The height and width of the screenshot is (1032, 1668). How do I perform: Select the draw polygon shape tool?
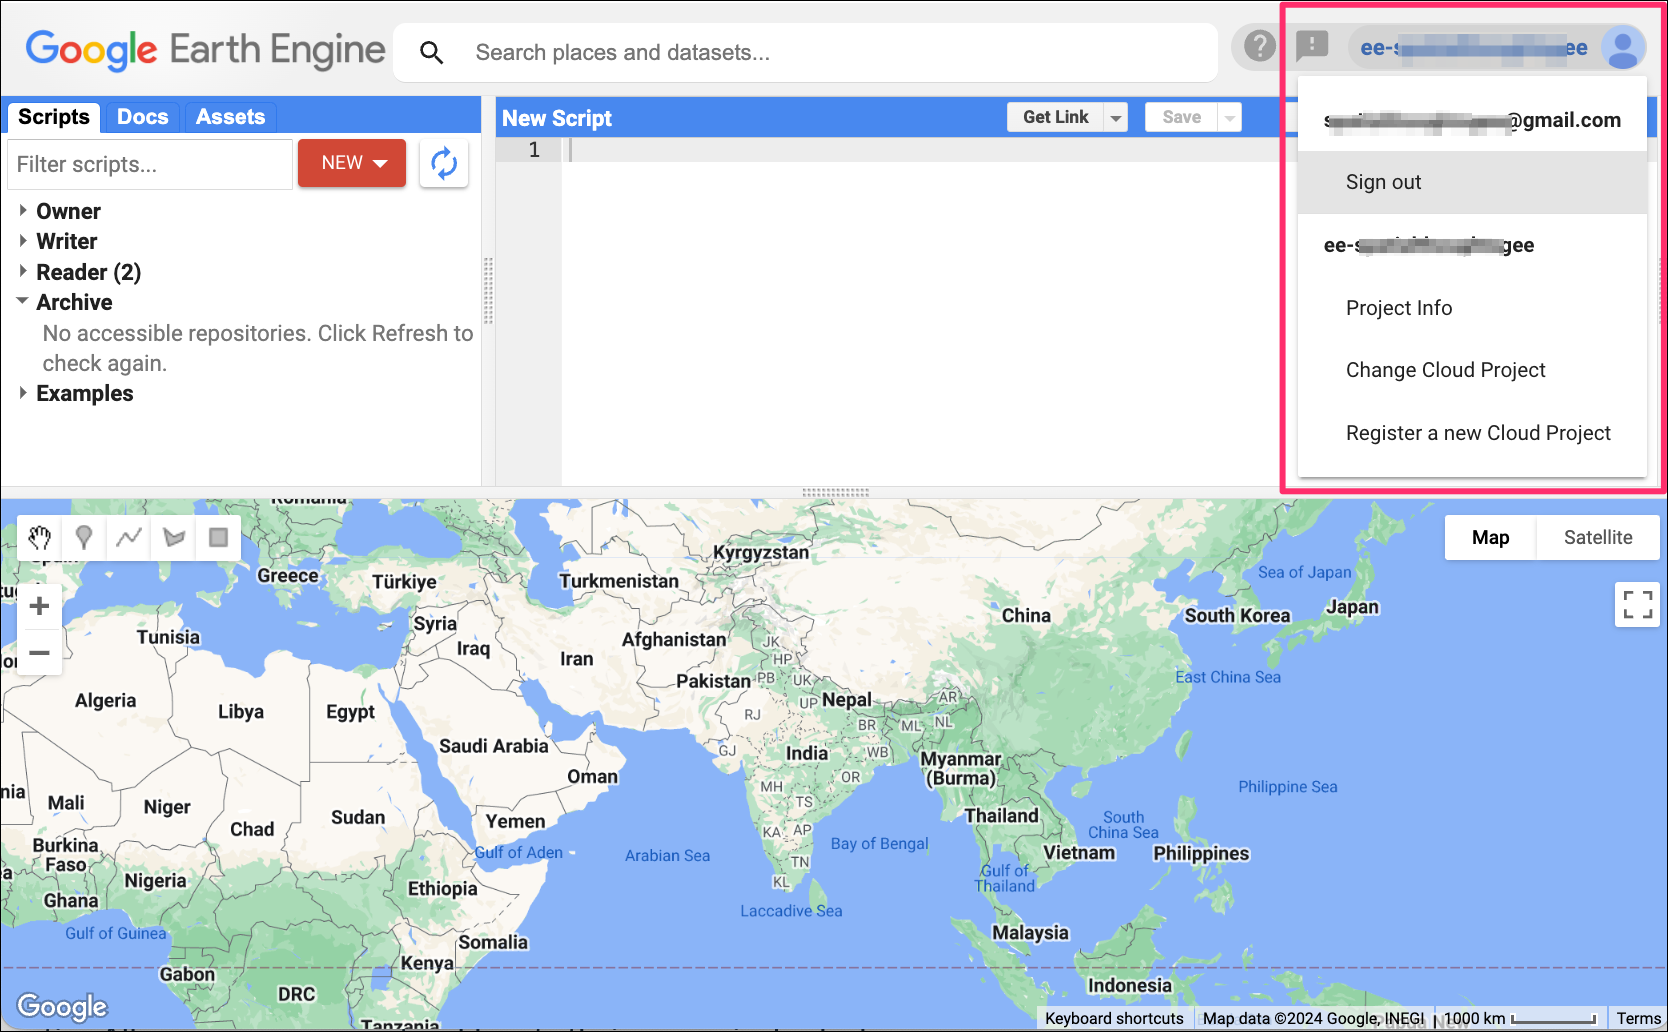point(174,538)
